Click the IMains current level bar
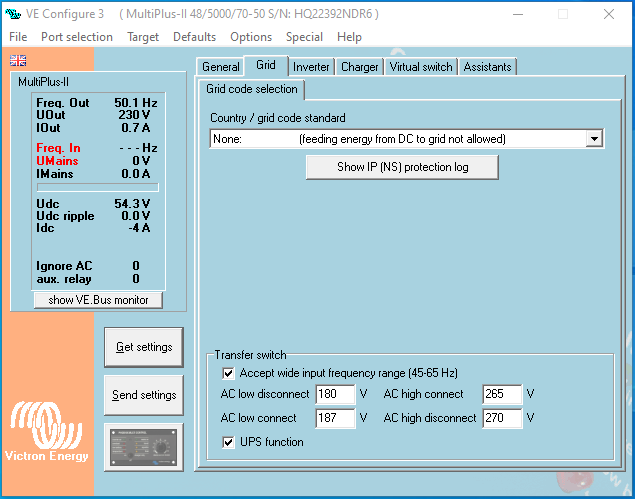 [97, 186]
